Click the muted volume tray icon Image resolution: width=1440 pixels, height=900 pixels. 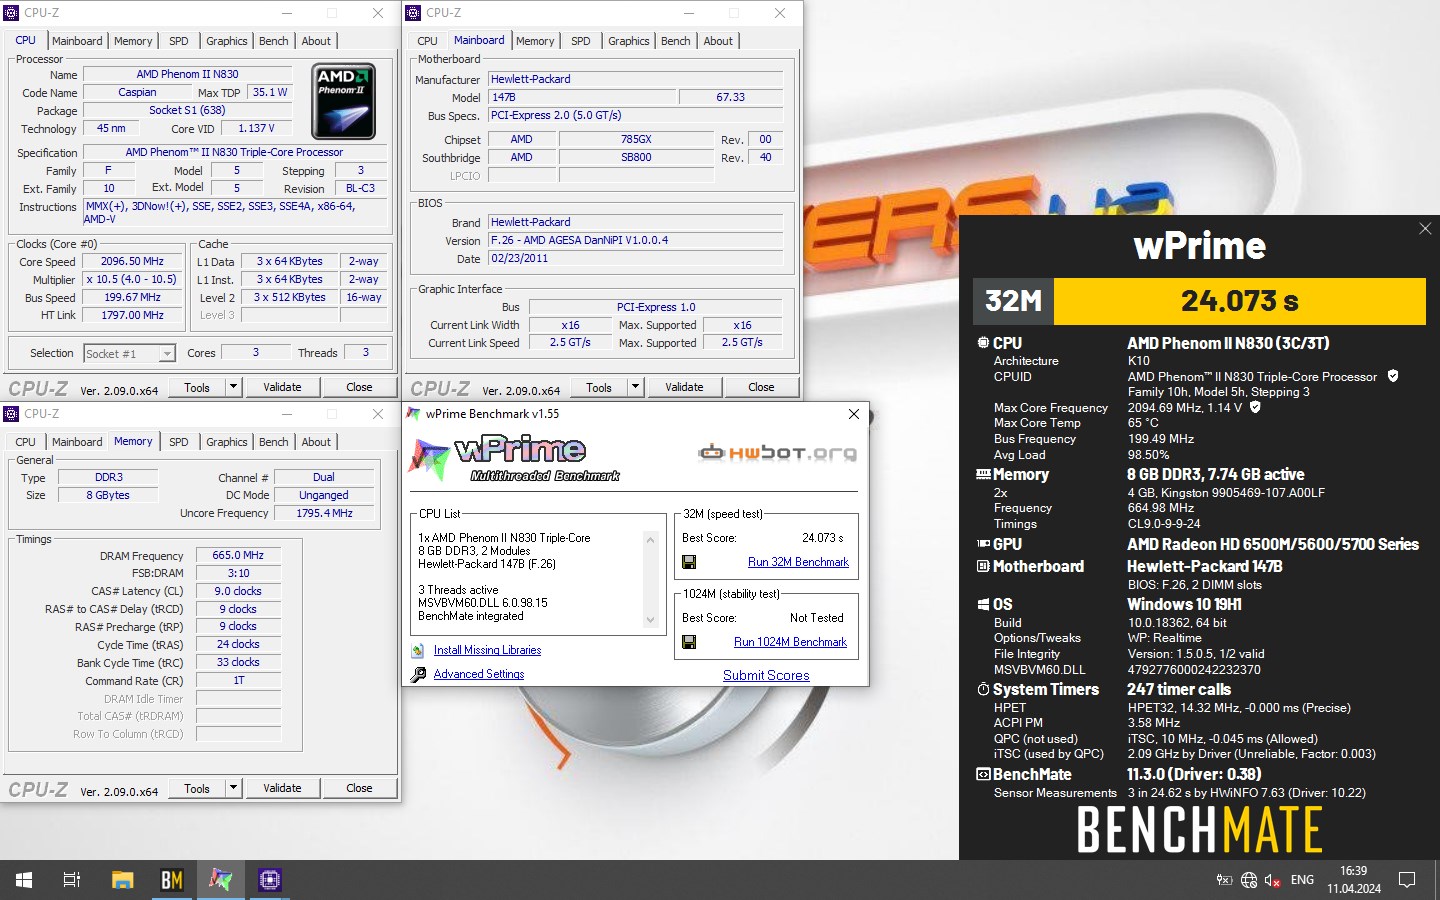1273,880
